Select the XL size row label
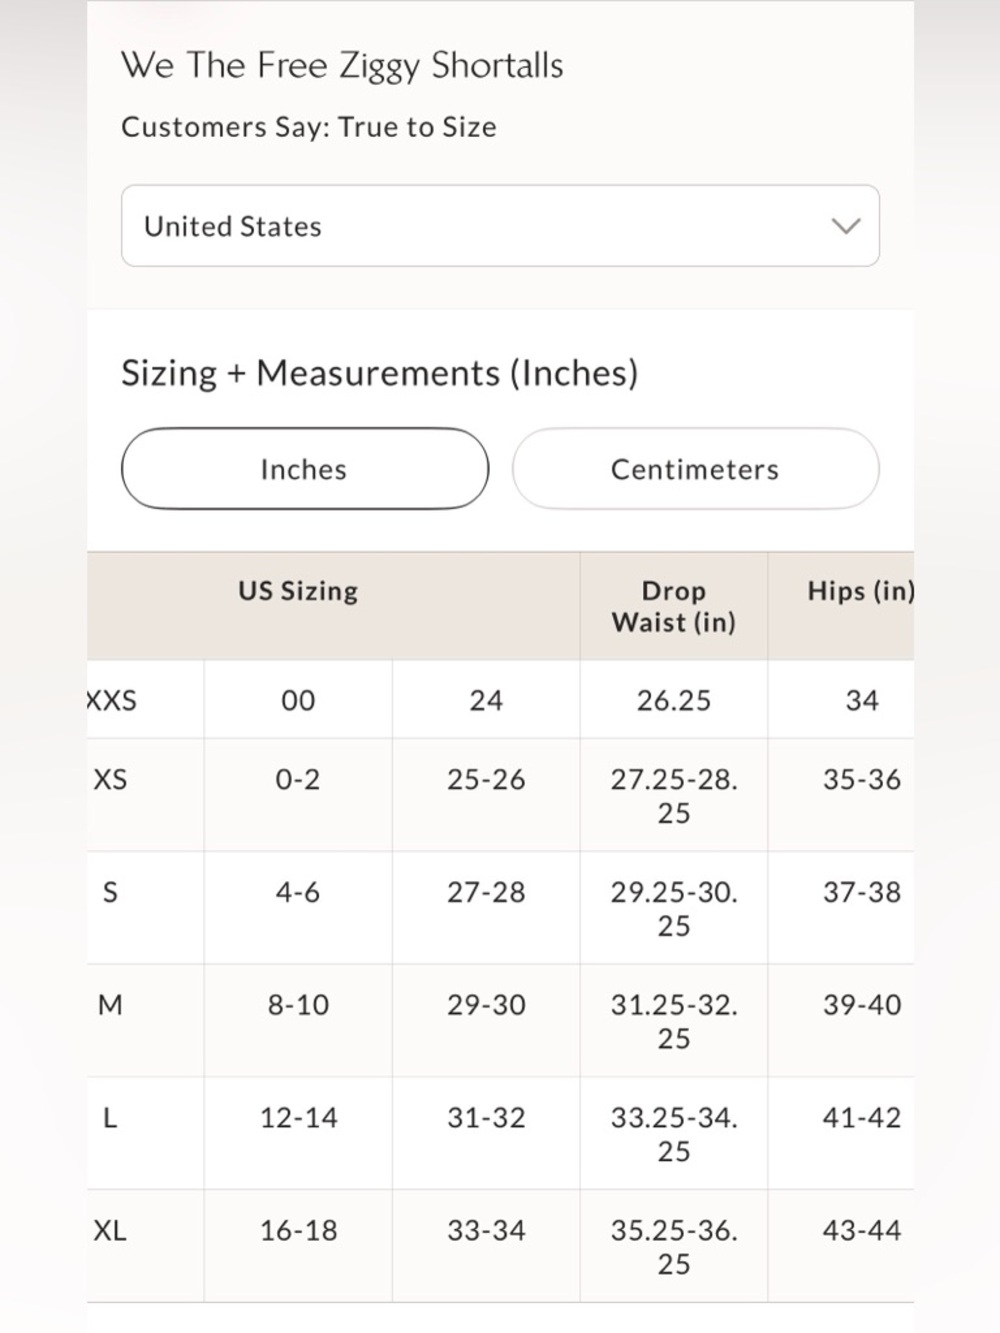 tap(110, 1231)
